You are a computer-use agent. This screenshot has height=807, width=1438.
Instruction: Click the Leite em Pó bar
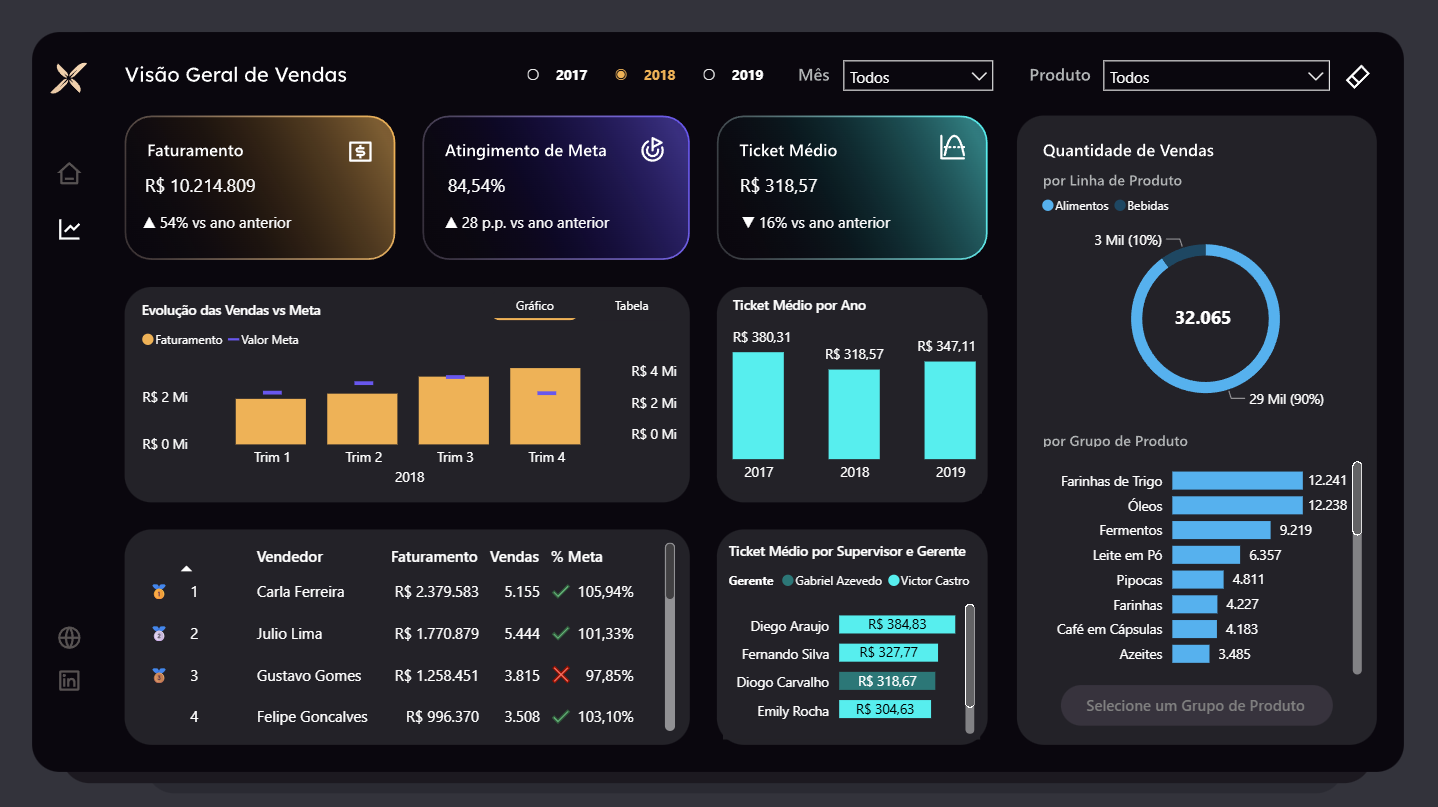(1206, 555)
